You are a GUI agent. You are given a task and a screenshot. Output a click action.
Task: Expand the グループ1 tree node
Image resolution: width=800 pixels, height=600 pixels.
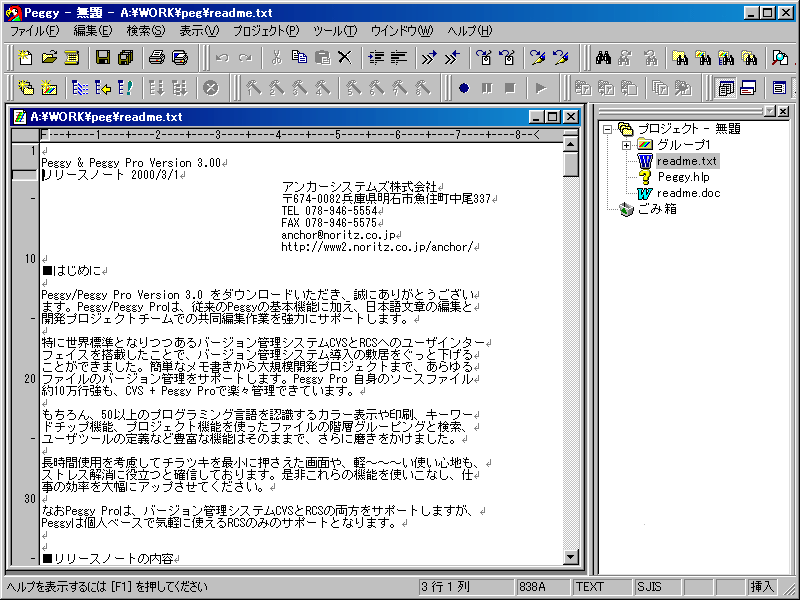[626, 145]
